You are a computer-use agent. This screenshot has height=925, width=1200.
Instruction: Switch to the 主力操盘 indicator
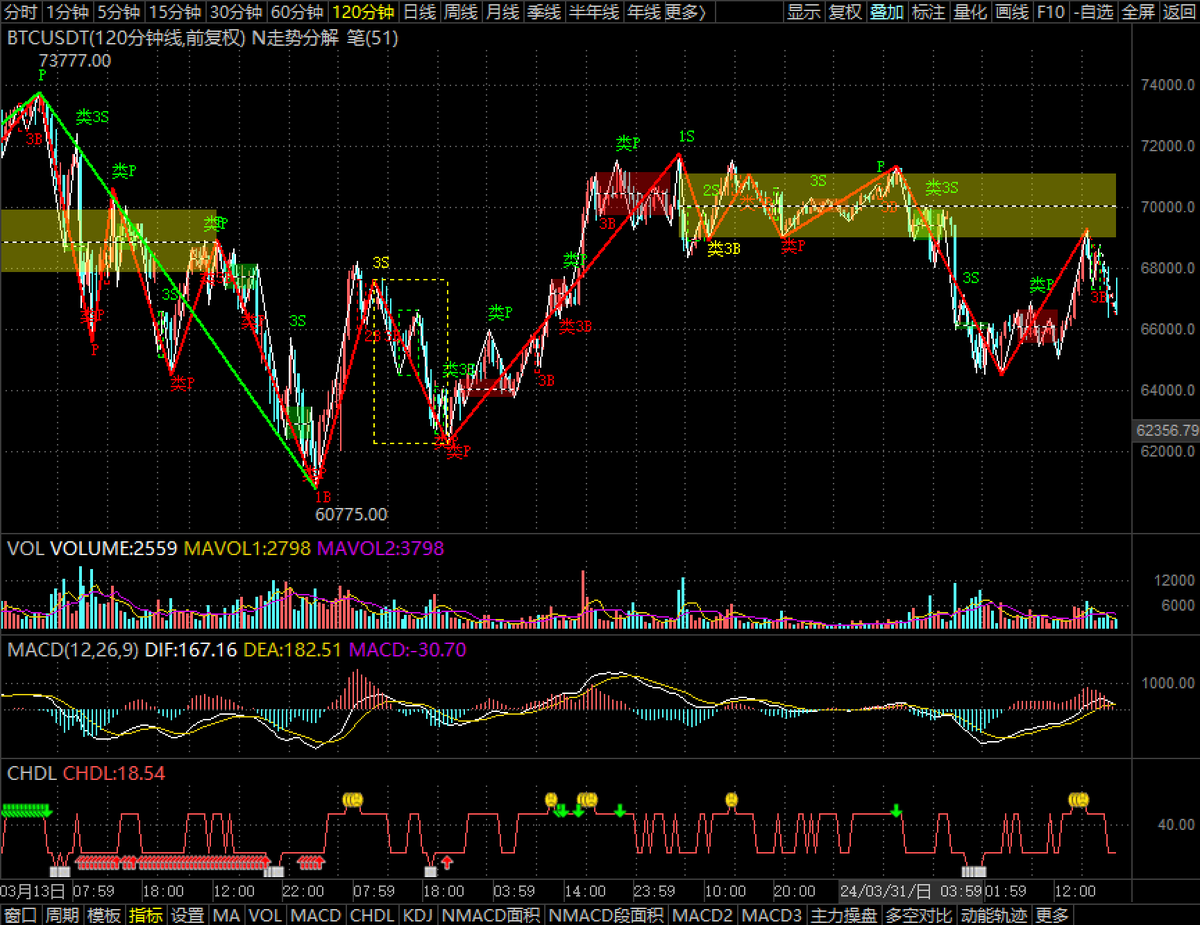pyautogui.click(x=844, y=915)
